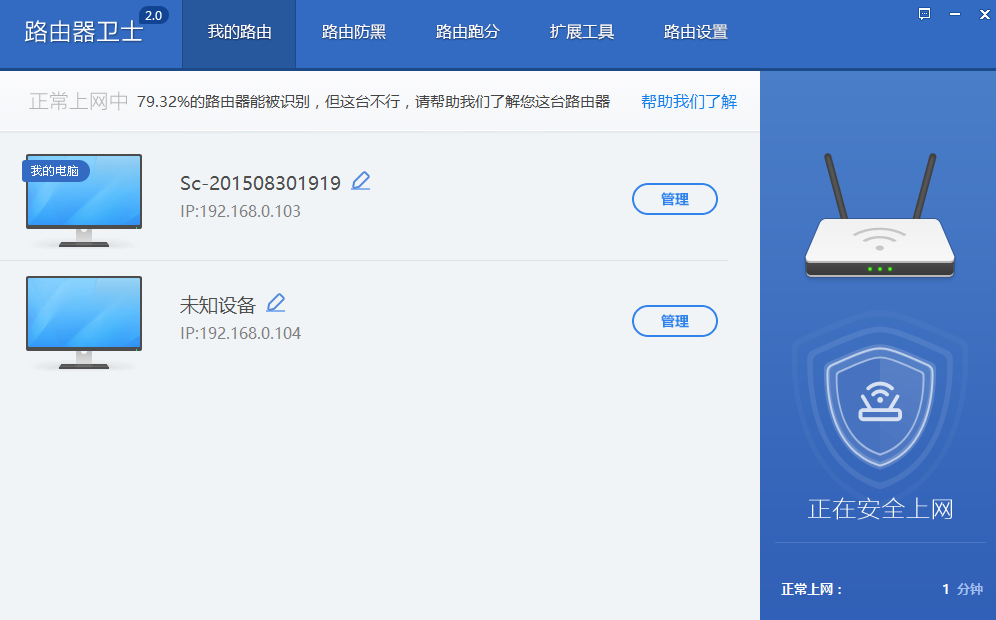Screen dimensions: 996x620
Task: Click the edit pencil beside Sc-201508301919
Action: click(361, 181)
